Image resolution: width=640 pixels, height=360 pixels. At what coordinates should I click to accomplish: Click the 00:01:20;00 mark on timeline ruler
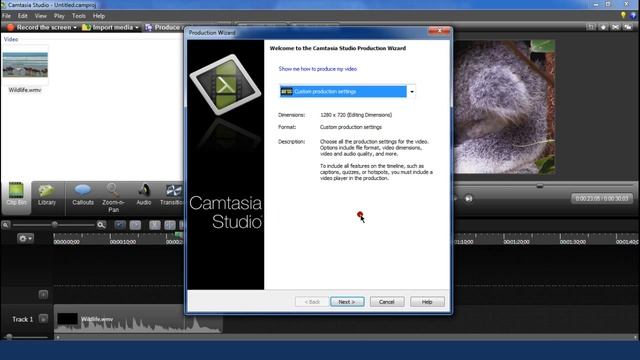pyautogui.click(x=516, y=242)
